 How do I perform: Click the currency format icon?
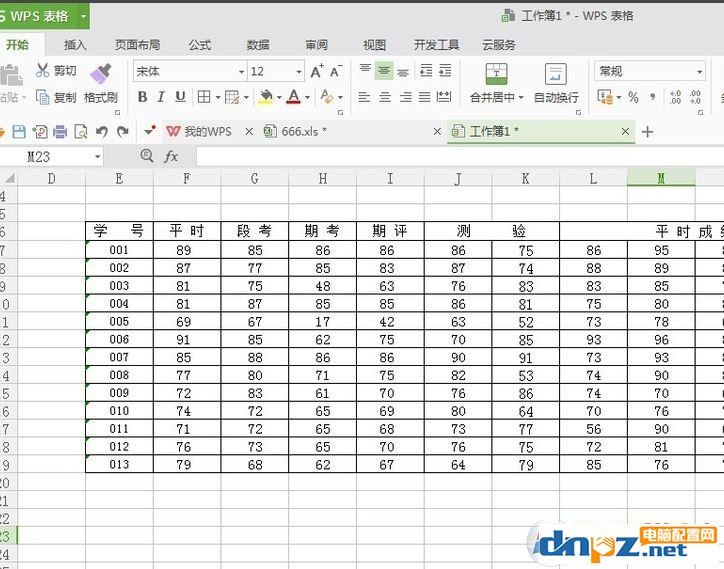point(605,97)
